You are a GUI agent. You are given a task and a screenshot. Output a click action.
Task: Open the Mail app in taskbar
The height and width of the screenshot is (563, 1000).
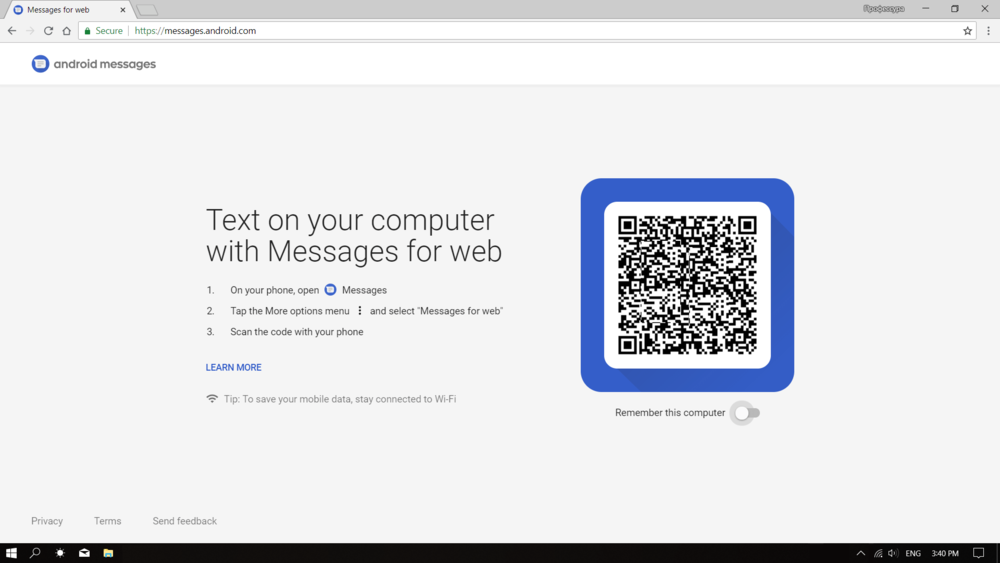pos(84,553)
